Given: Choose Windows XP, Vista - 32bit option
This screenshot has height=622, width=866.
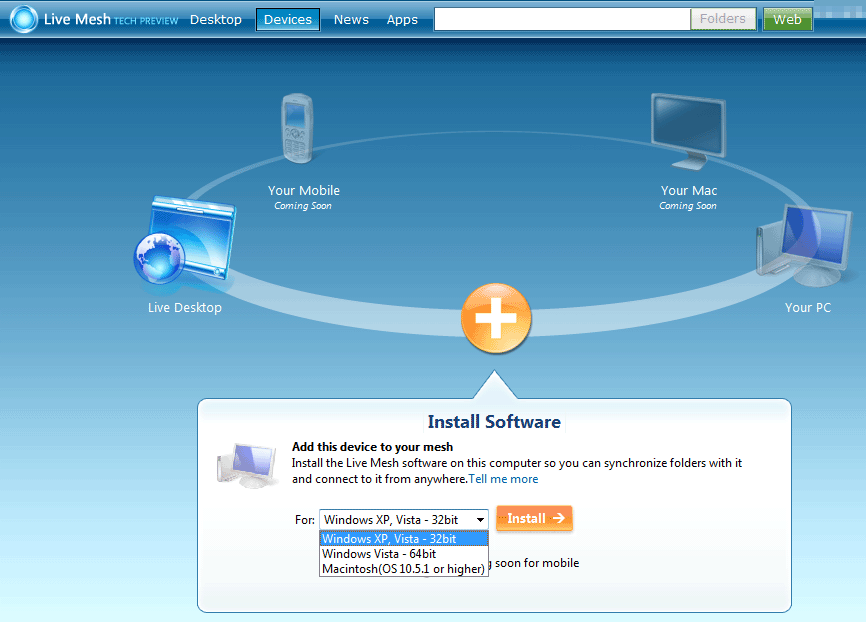Looking at the screenshot, I should [404, 539].
